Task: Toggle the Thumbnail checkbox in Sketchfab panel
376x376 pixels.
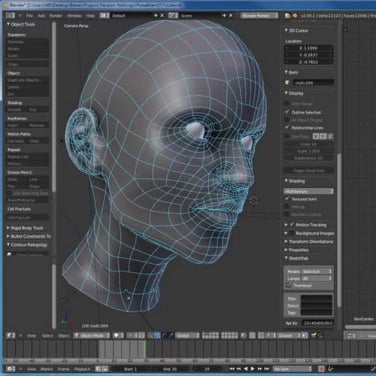Action: pos(289,285)
